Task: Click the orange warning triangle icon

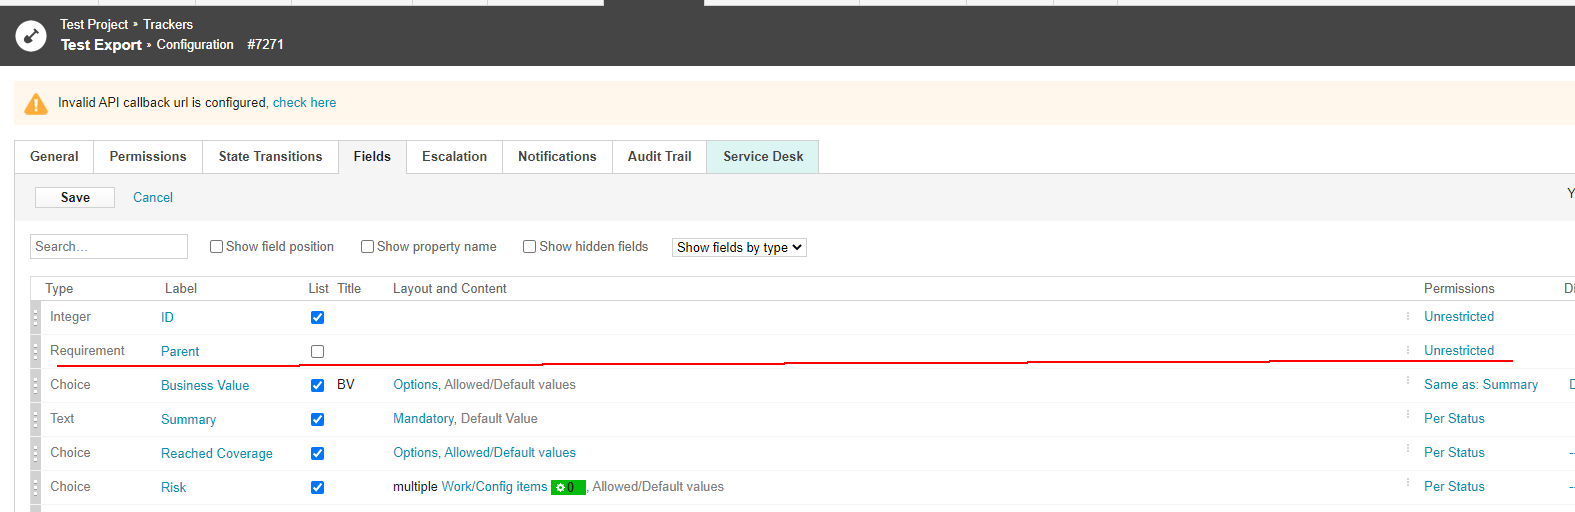Action: point(36,104)
